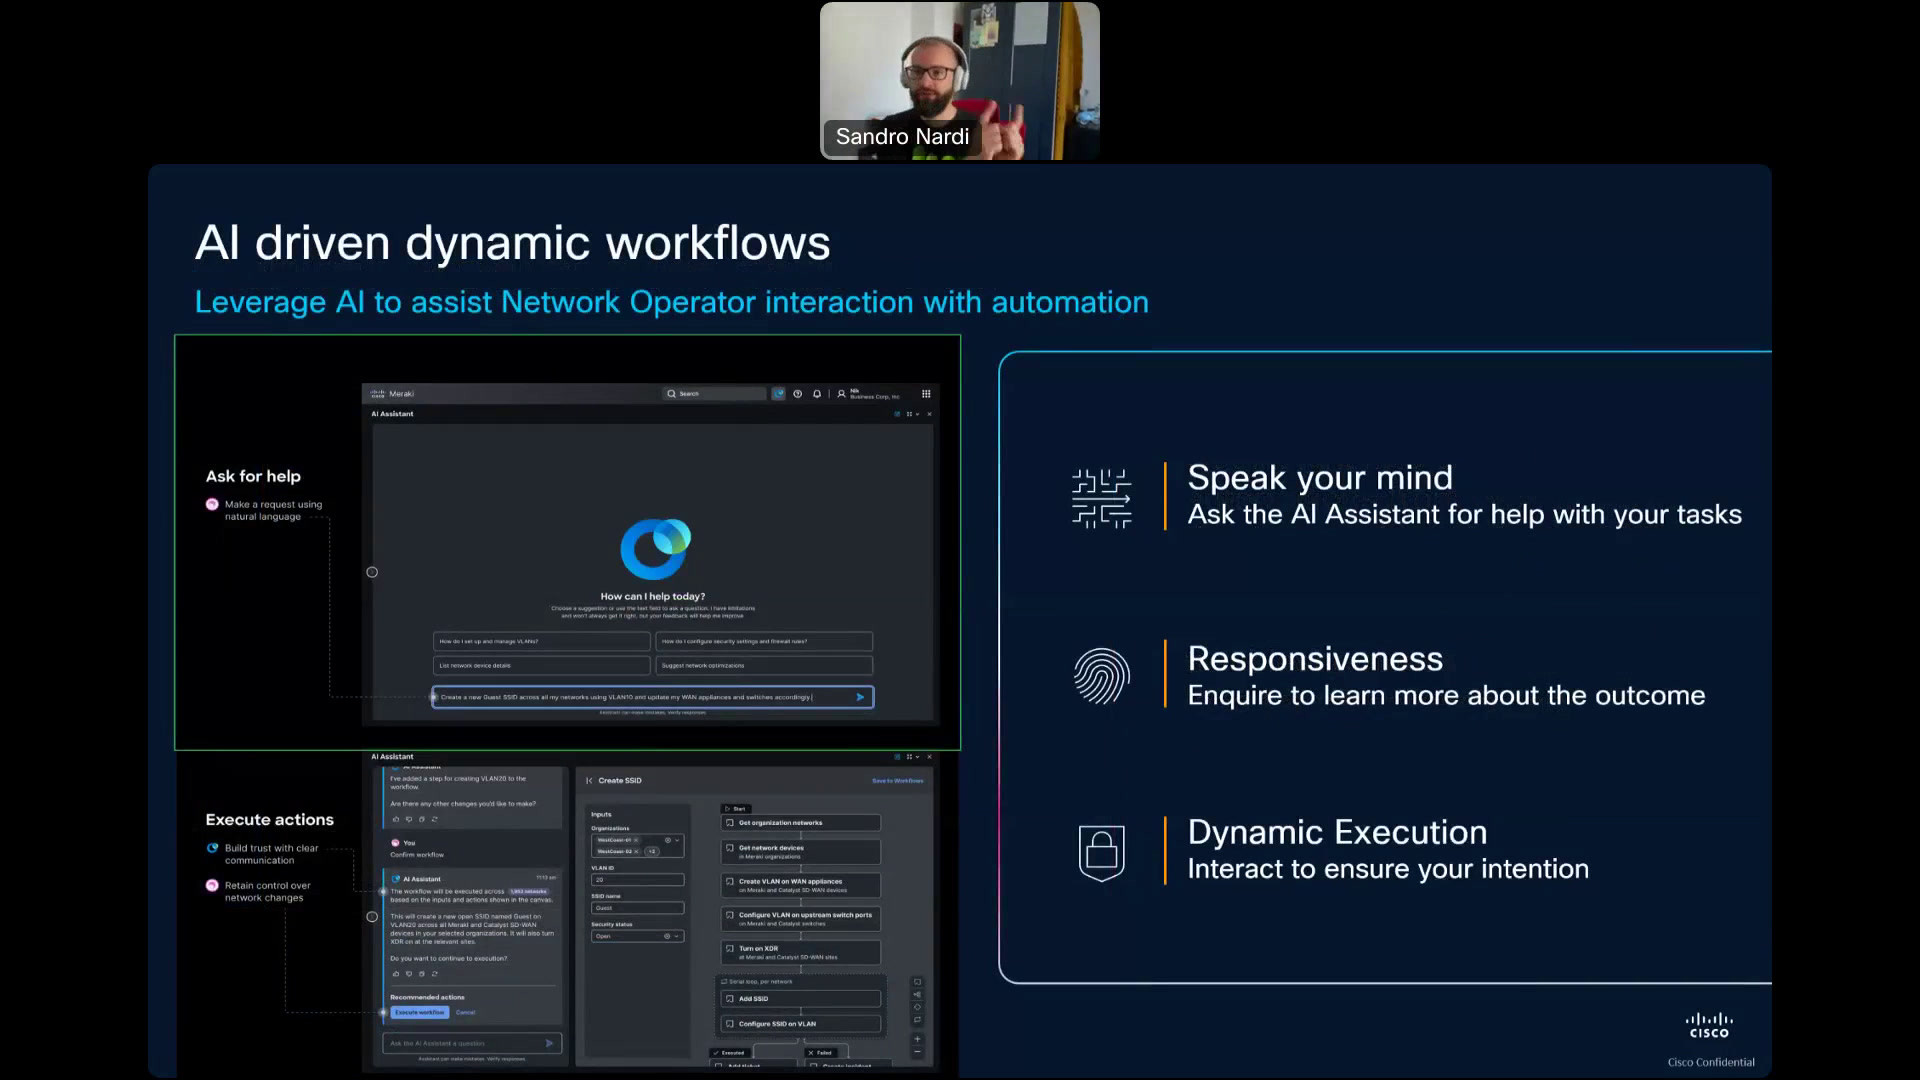Expand the Organizations dropdown chevron
1920x1080 pixels.
click(x=677, y=840)
